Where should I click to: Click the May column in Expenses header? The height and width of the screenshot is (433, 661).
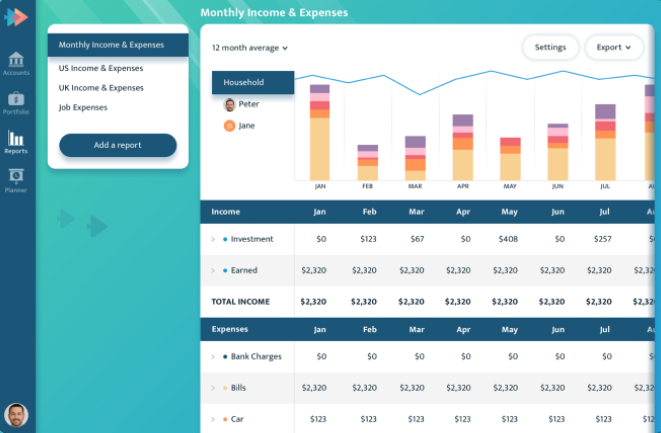(510, 329)
